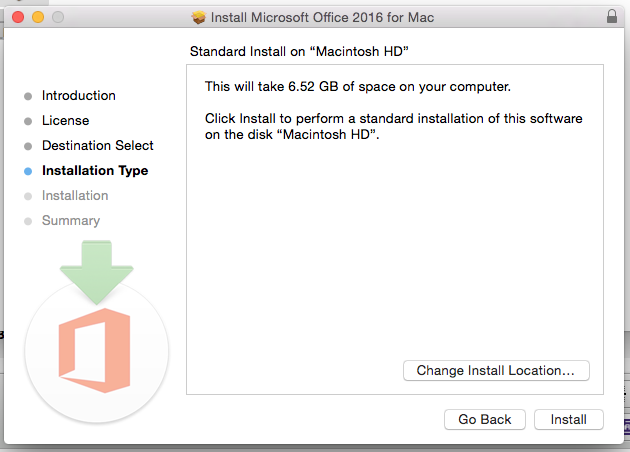Click the grayed-out Summary step label
The image size is (630, 452).
pos(71,221)
